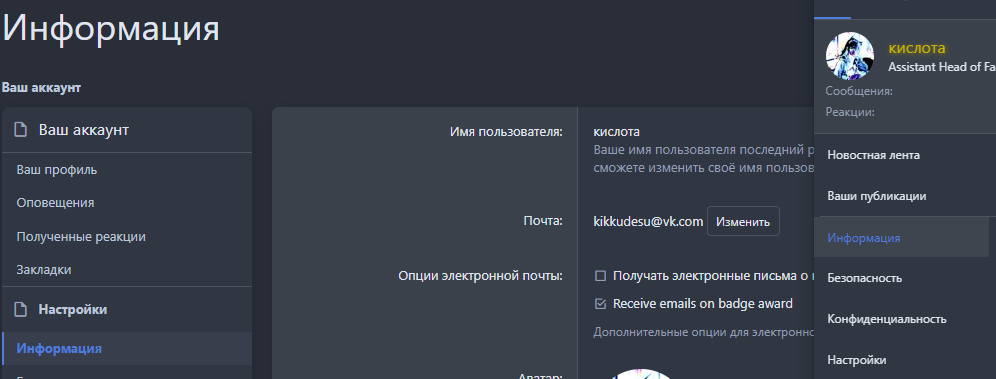
Task: Select Информация in the user dropdown menu
Action: pos(901,238)
